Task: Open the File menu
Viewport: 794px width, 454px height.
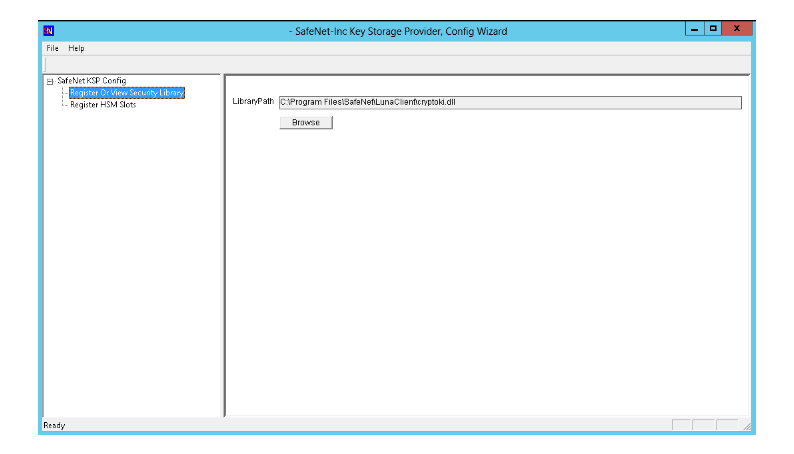Action: click(52, 48)
